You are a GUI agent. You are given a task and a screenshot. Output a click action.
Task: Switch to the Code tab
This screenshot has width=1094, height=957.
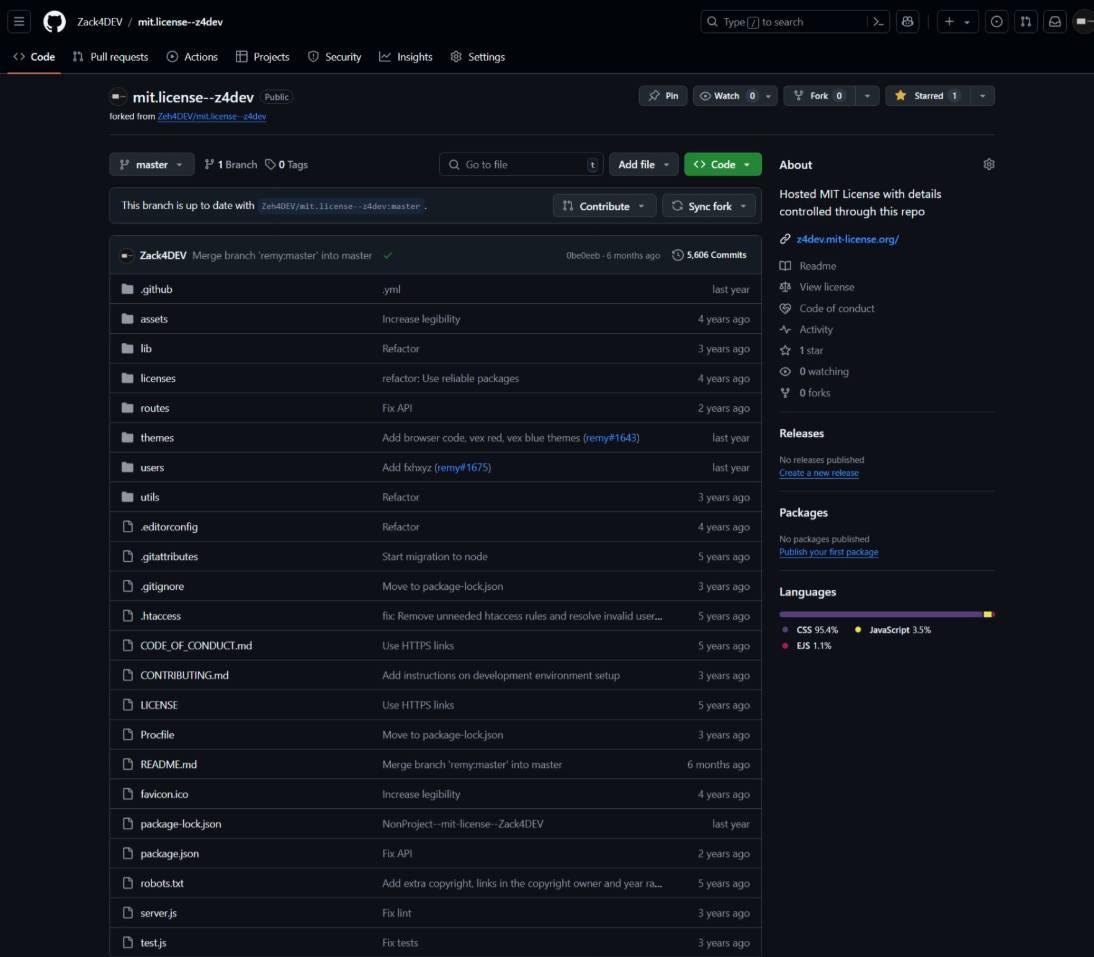pyautogui.click(x=34, y=56)
